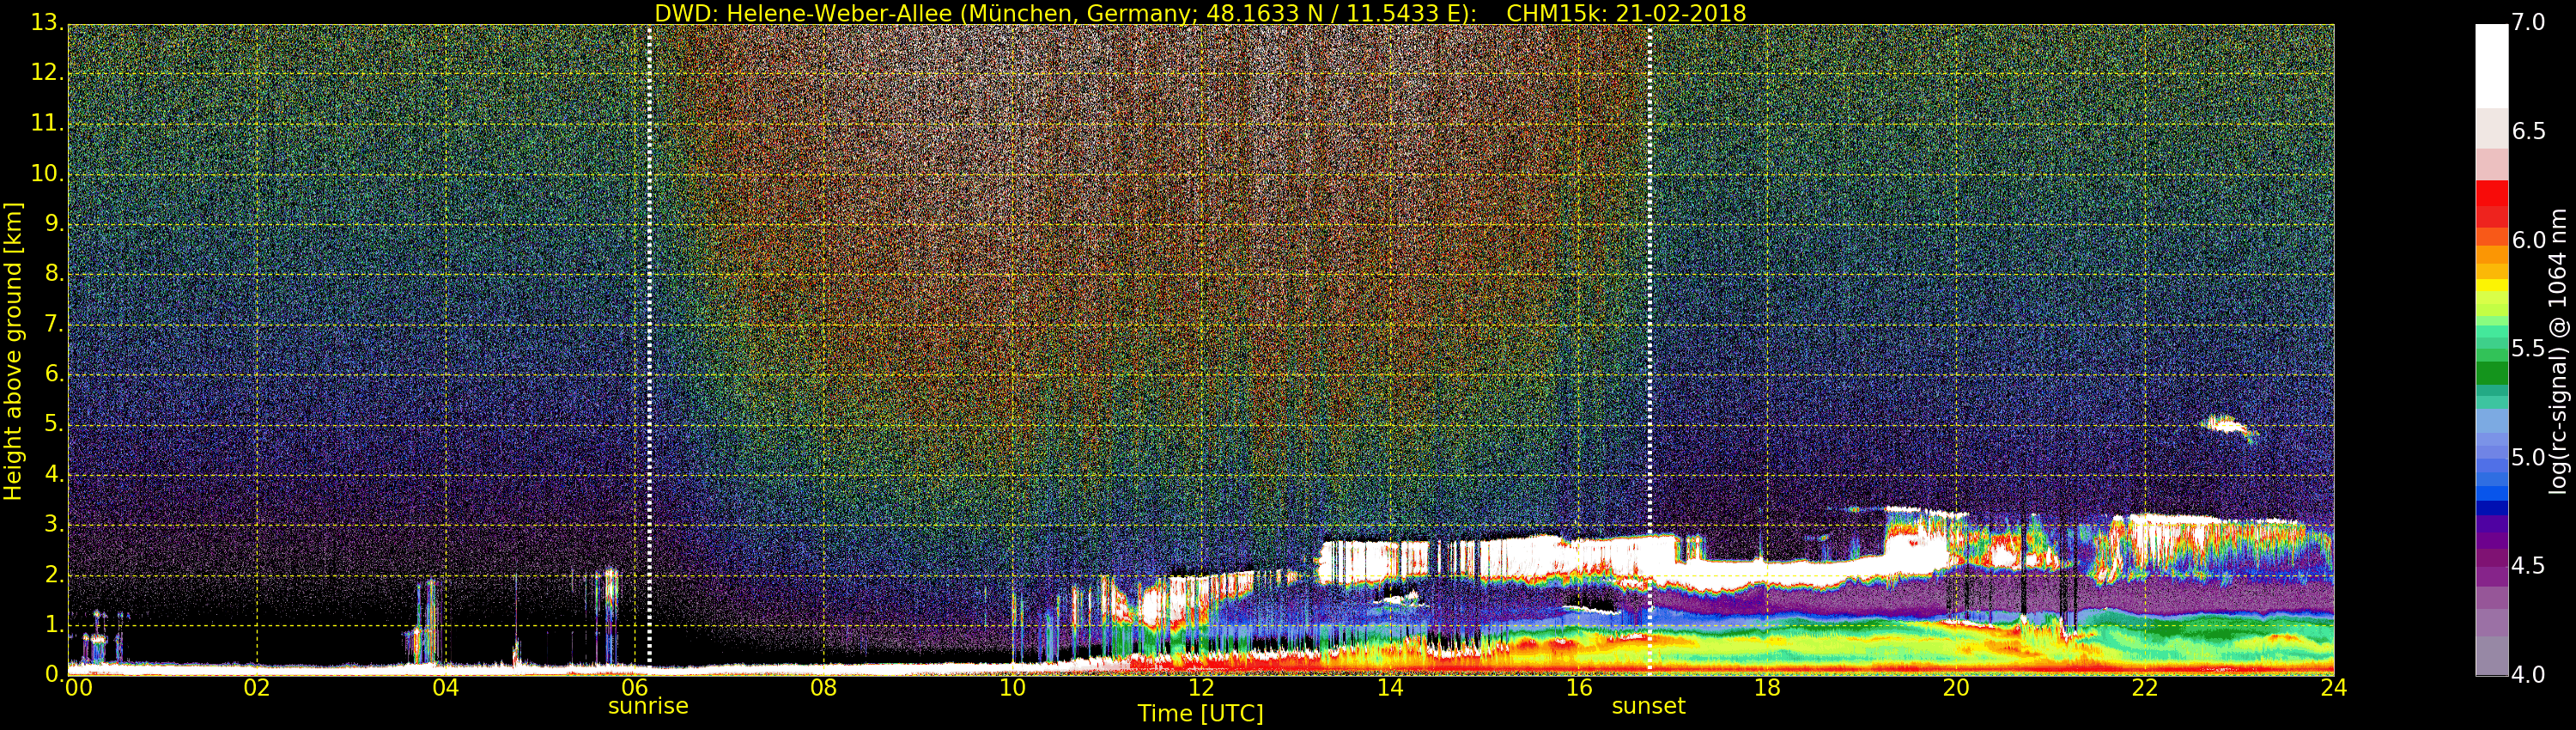This screenshot has height=730, width=2576.
Task: Click the red segment of the colorbar
Action: (2491, 194)
